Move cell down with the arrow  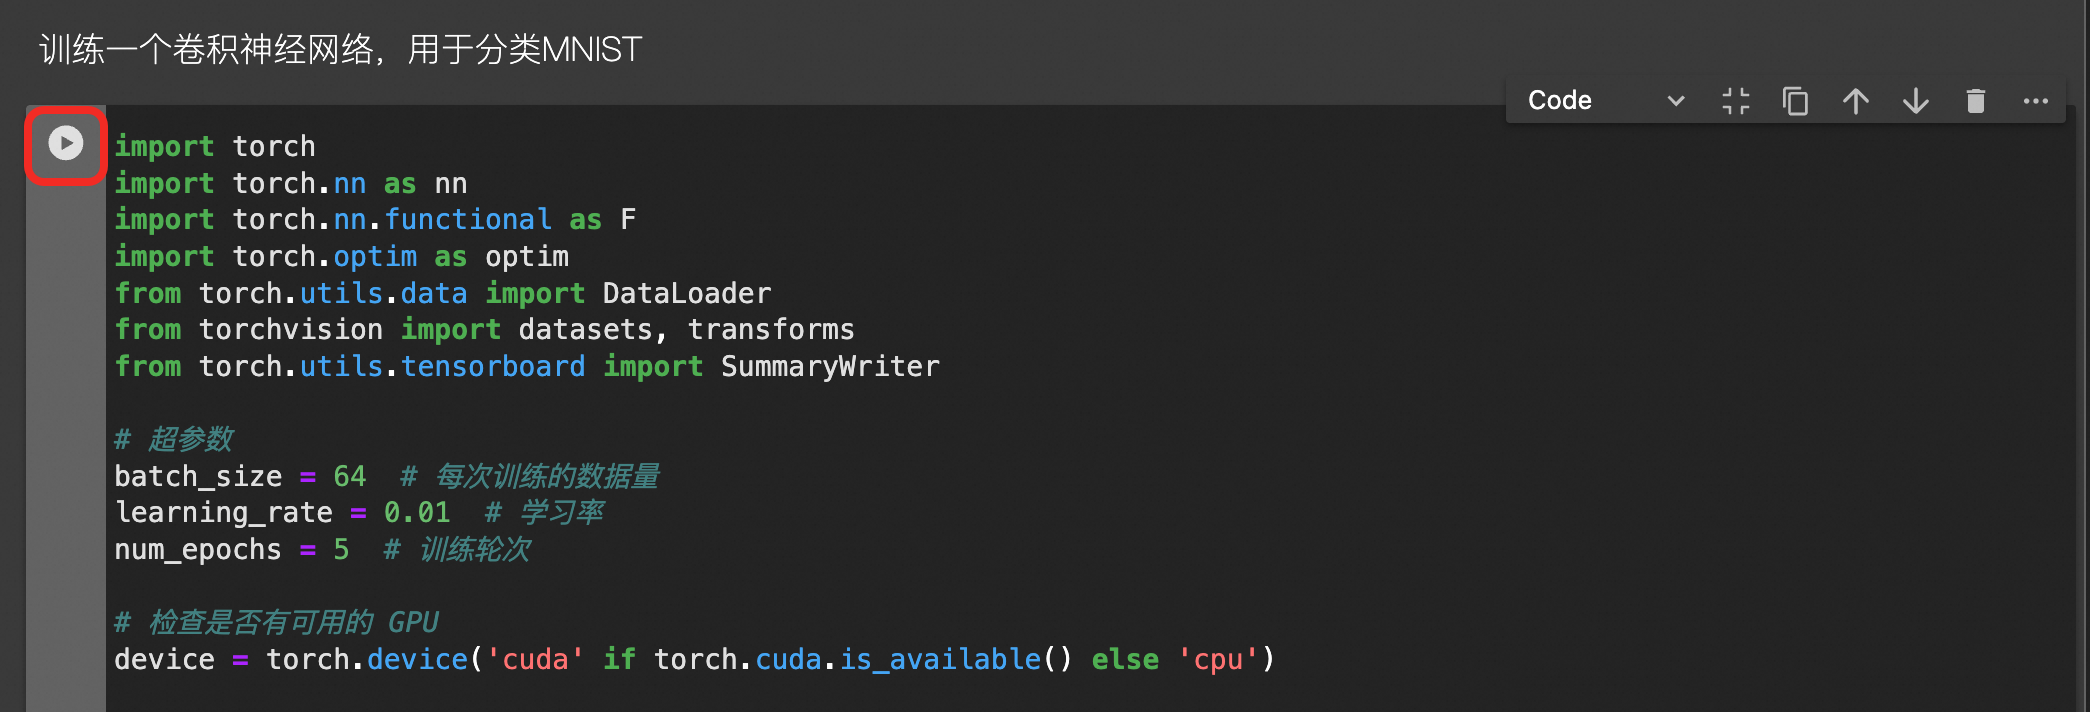[1916, 101]
